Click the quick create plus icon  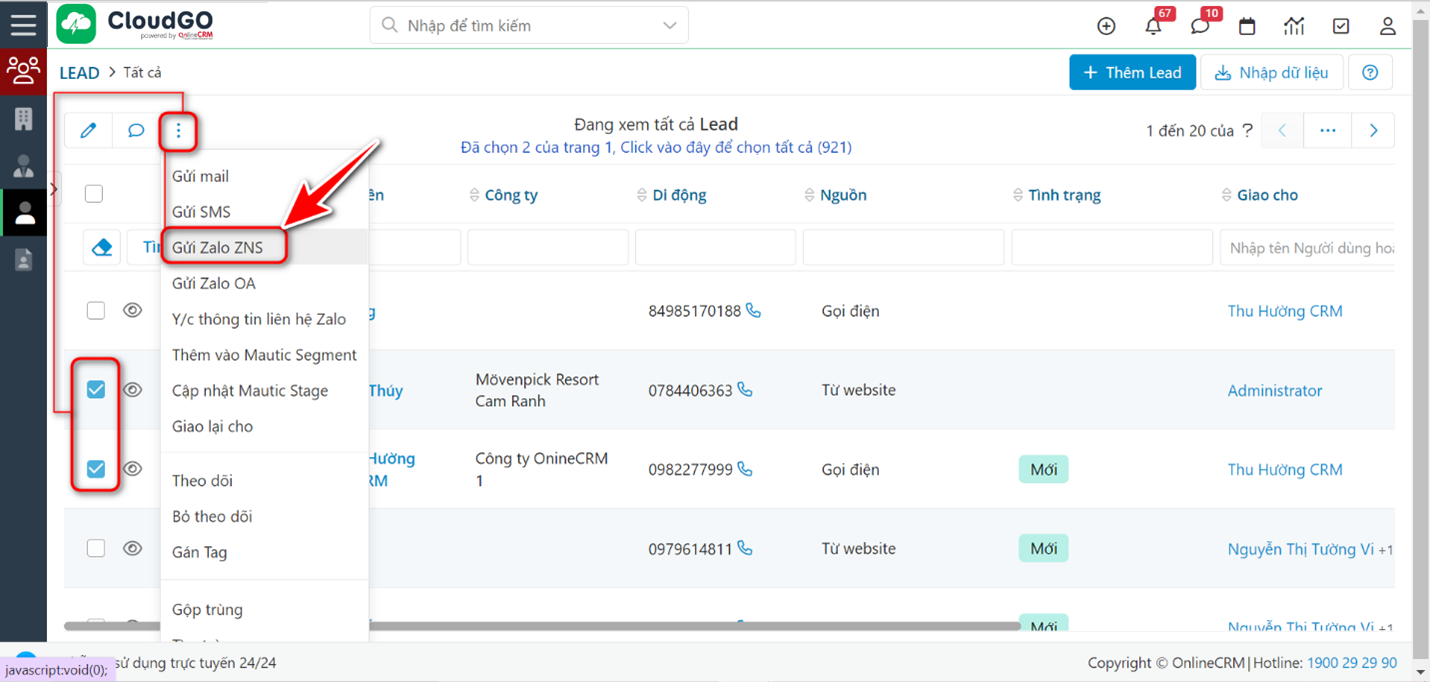click(x=1106, y=27)
